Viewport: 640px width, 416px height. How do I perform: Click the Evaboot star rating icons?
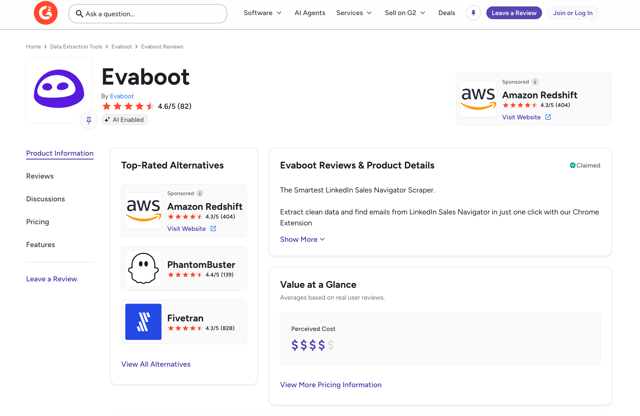pos(128,107)
